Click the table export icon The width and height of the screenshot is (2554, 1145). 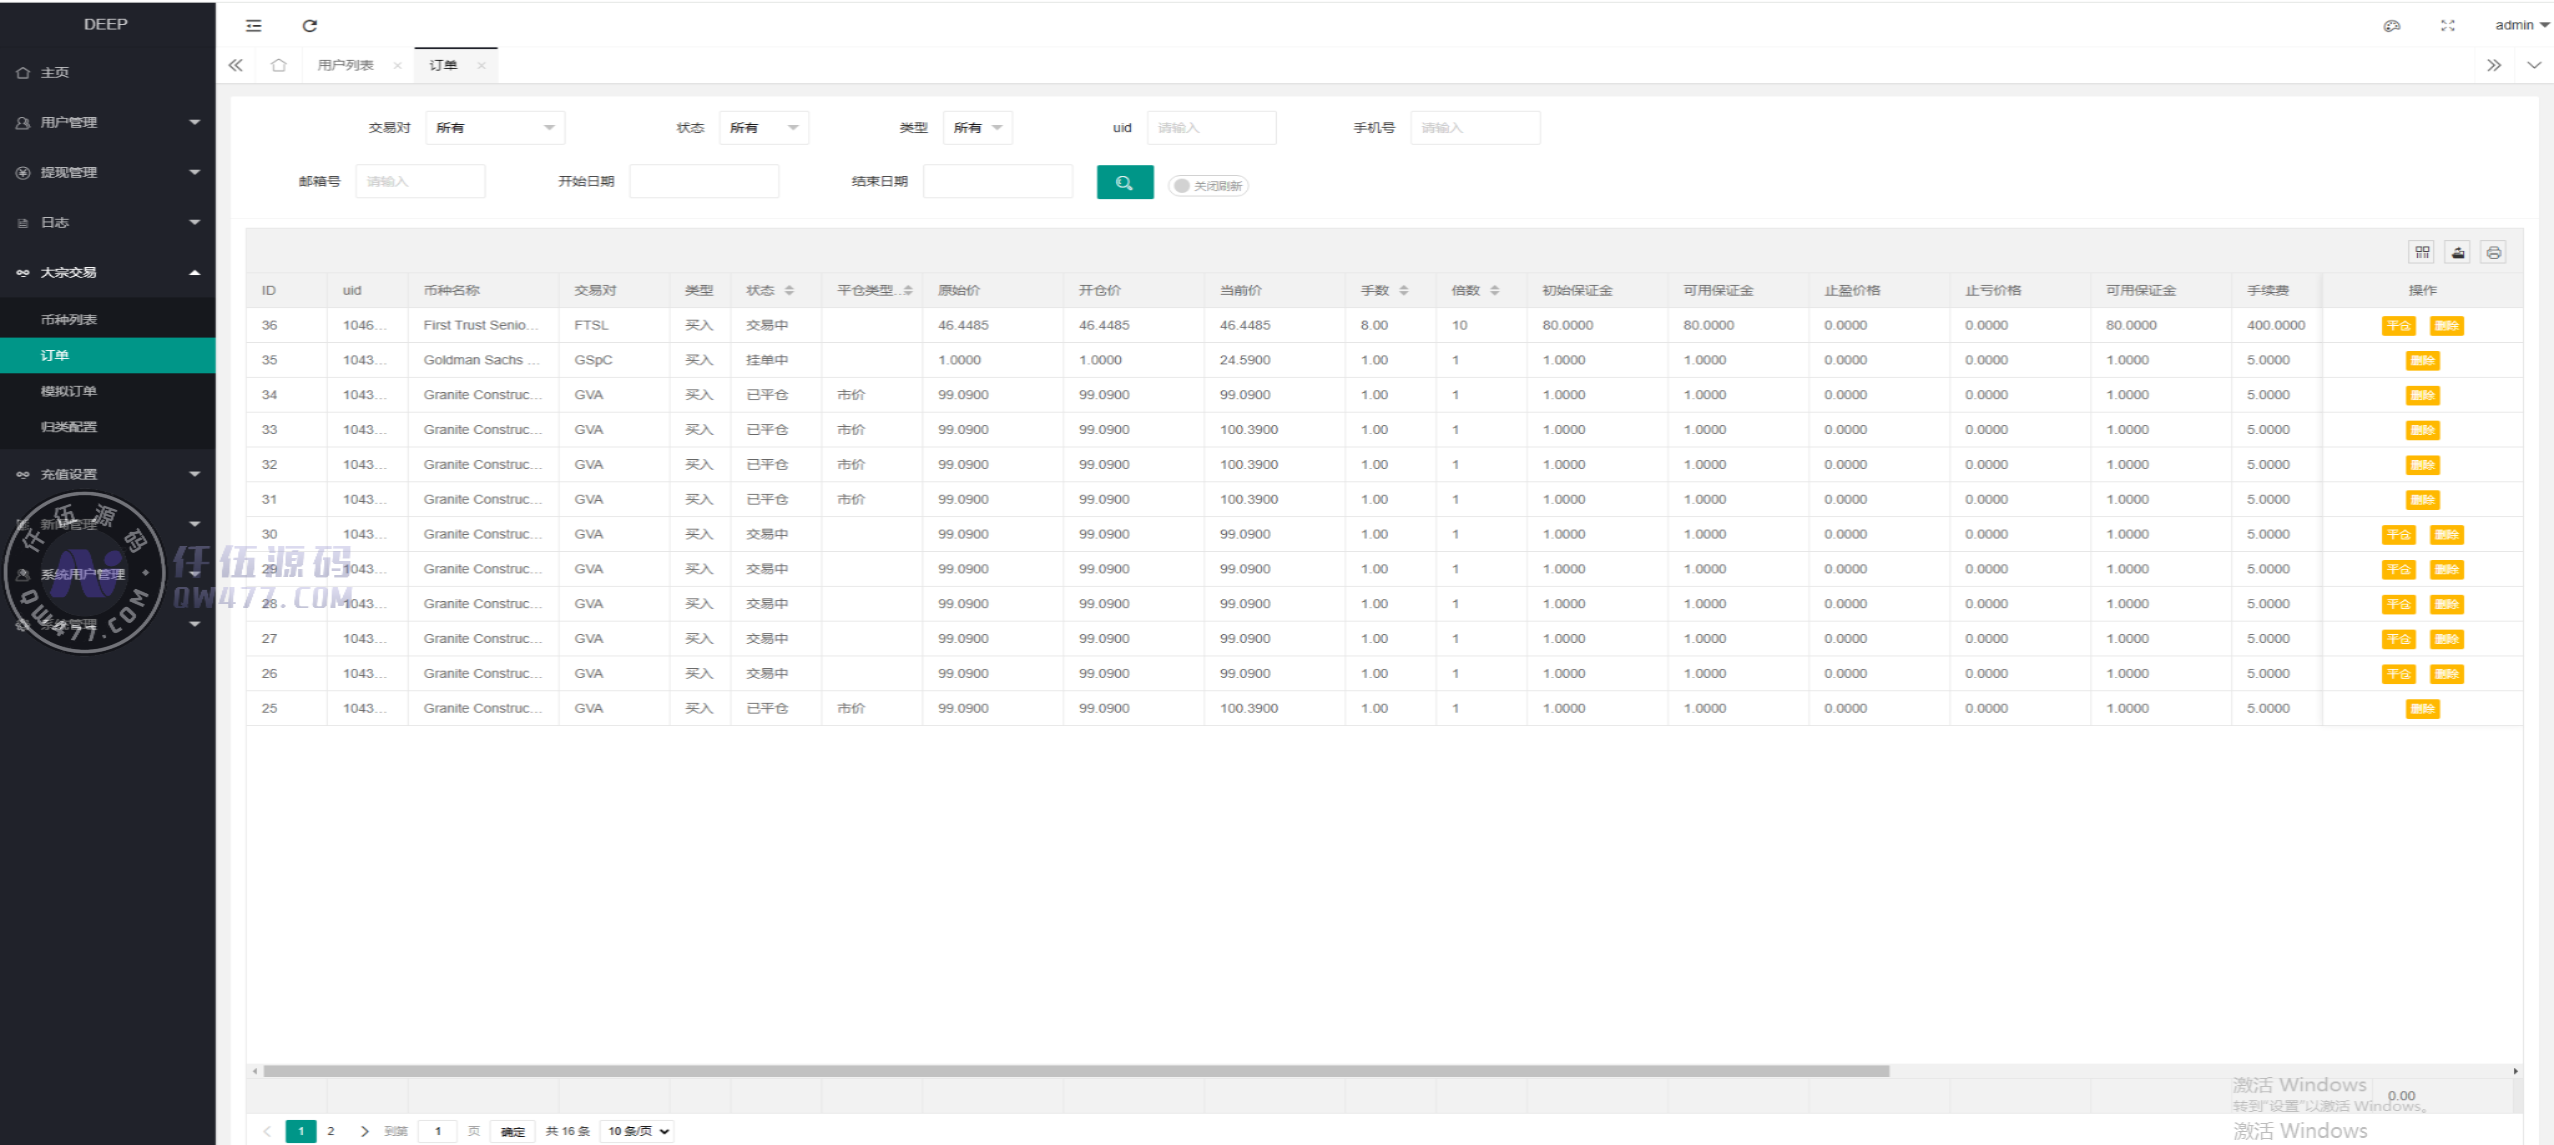[x=2458, y=252]
